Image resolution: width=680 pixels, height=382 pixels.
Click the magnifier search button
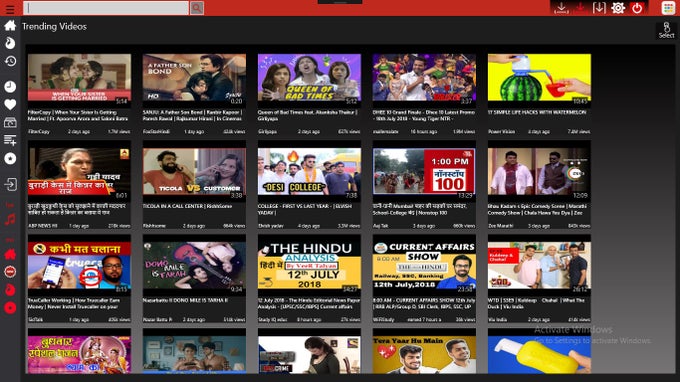196,8
